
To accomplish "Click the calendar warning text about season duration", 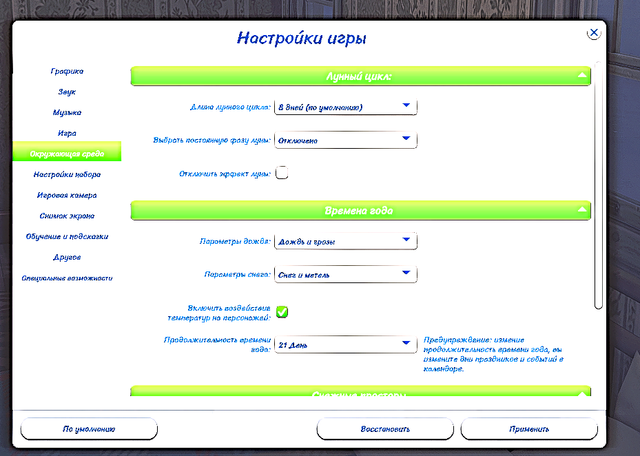I will [493, 354].
